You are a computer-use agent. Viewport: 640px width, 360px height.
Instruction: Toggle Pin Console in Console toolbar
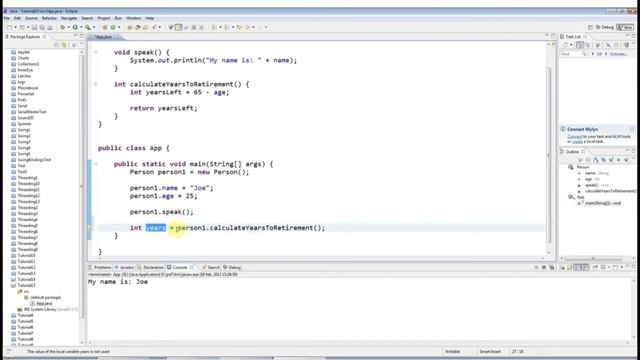point(595,267)
